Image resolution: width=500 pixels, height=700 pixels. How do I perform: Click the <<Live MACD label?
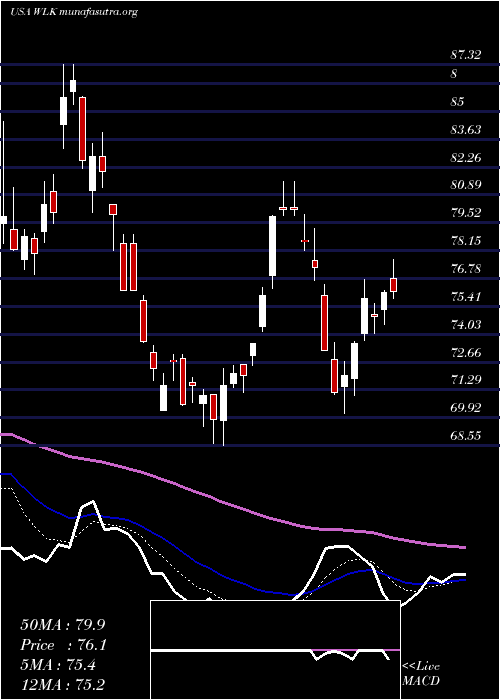tap(421, 674)
